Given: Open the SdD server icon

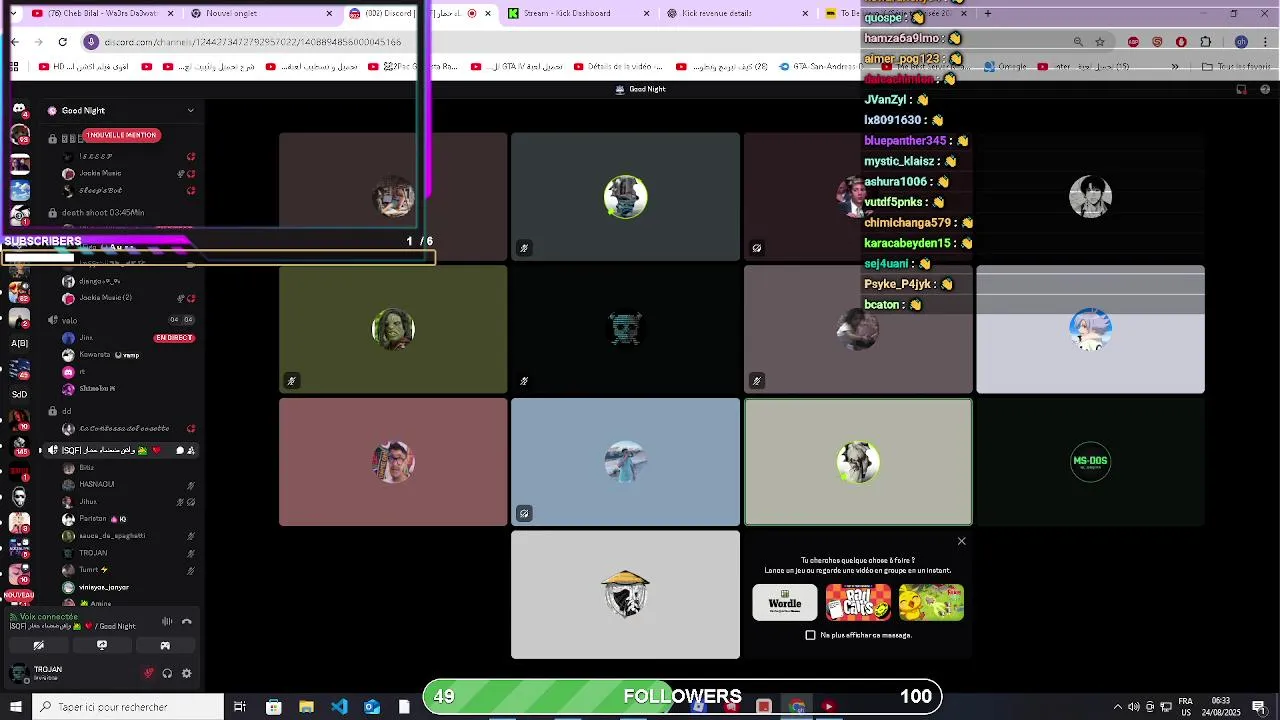Looking at the screenshot, I should [x=19, y=394].
